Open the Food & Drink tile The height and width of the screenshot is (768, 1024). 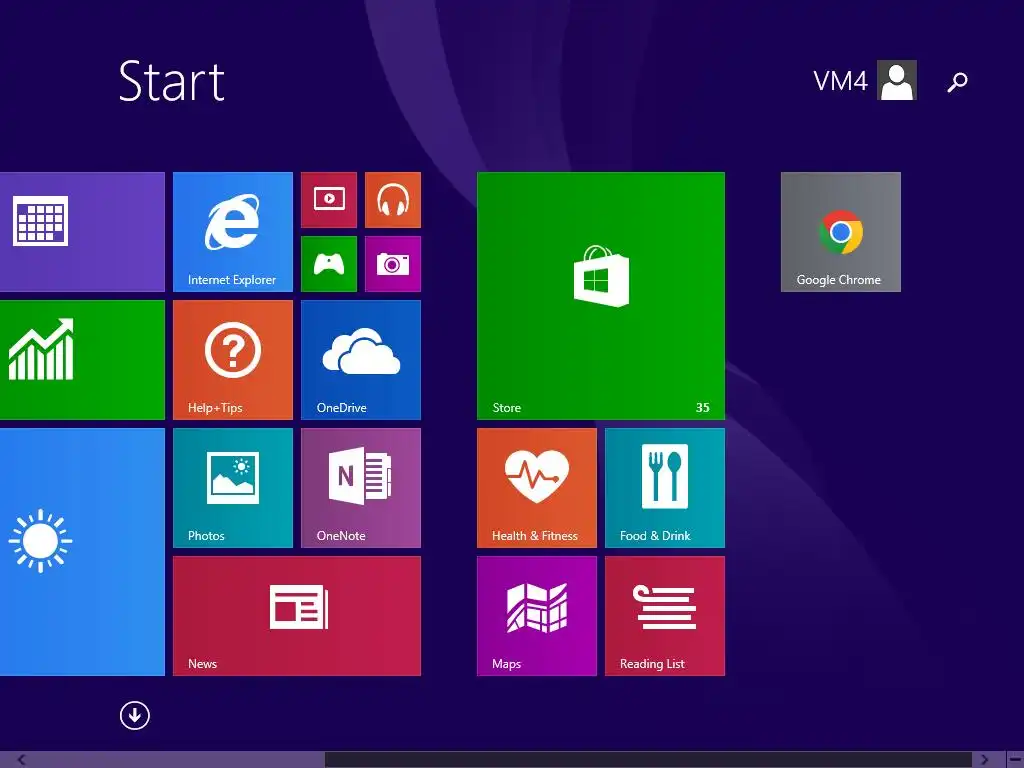pos(665,488)
